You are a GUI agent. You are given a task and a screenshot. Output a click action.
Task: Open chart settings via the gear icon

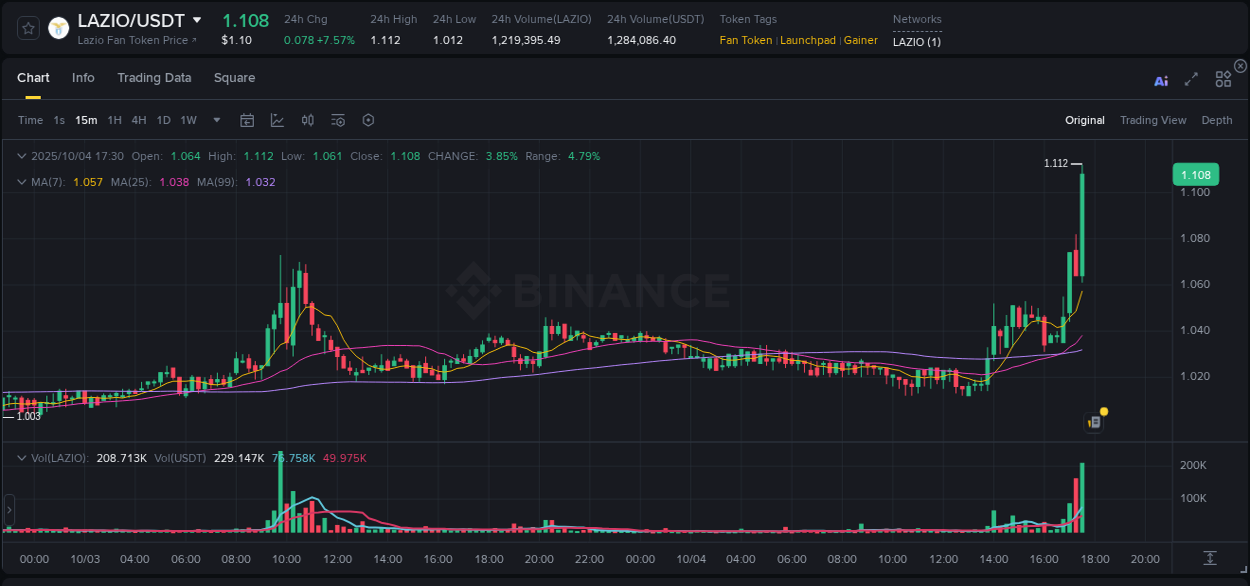(368, 120)
